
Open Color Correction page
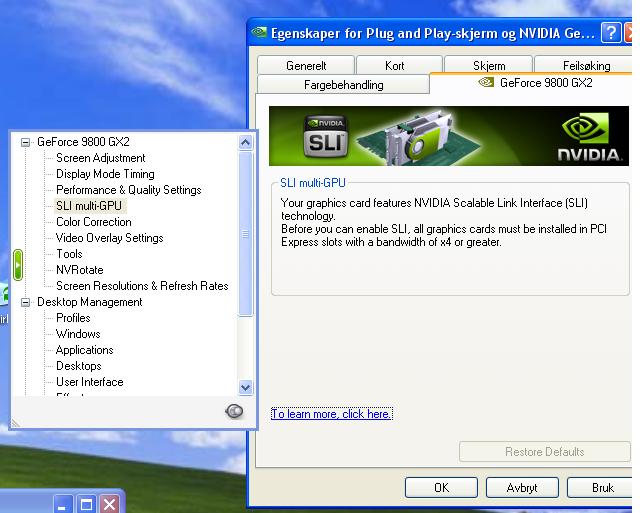pyautogui.click(x=94, y=222)
